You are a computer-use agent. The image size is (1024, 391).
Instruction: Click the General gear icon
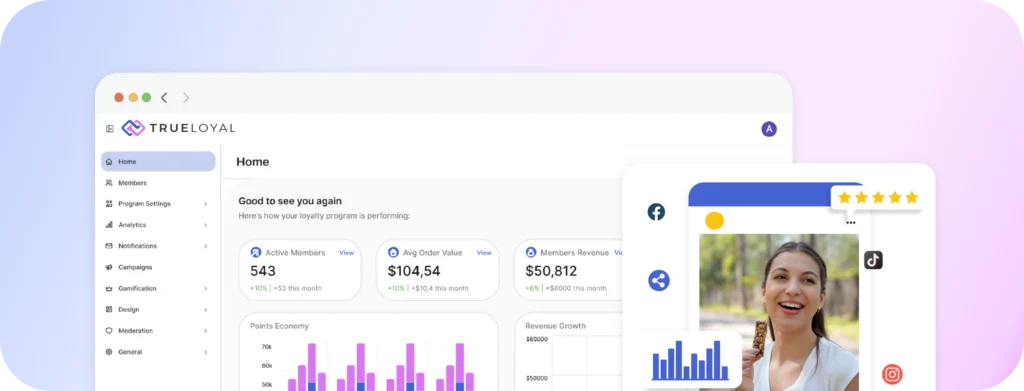[x=109, y=352]
